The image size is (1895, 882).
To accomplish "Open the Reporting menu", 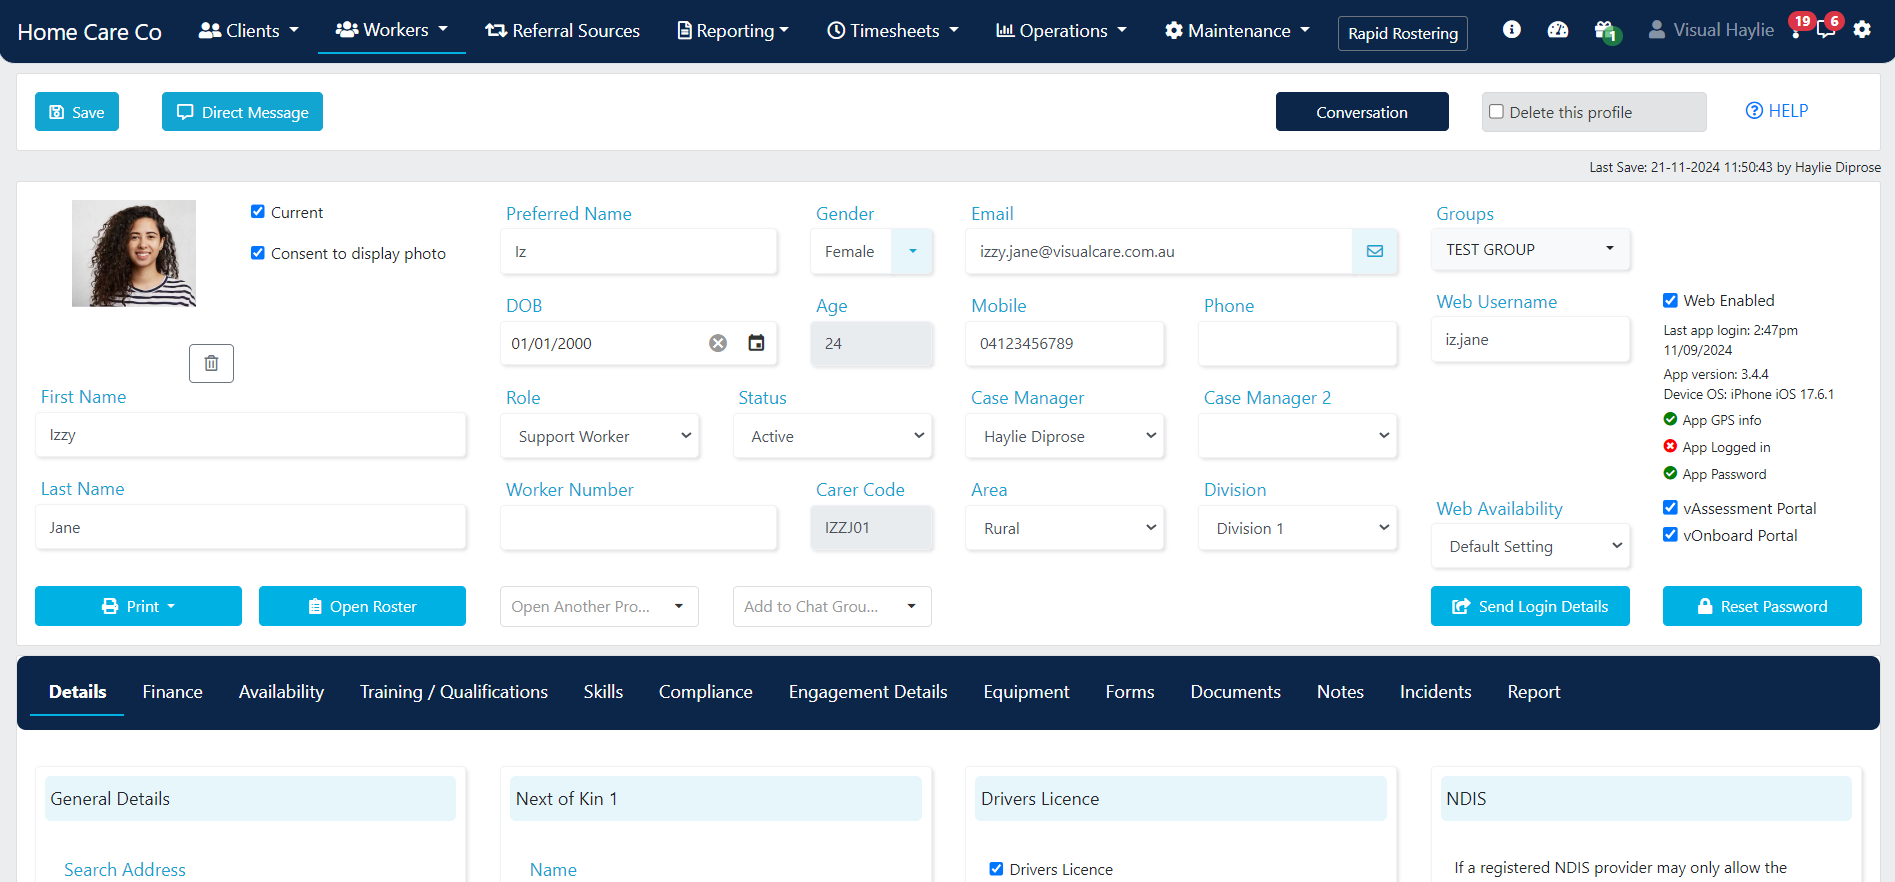I will tap(733, 31).
